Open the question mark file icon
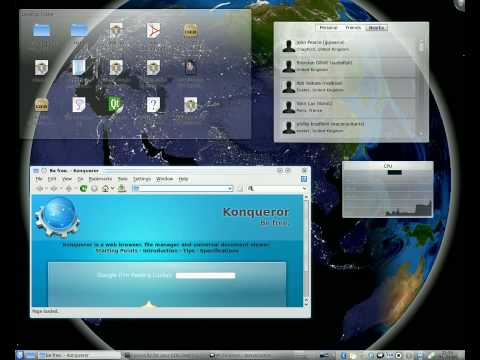Image resolution: width=480 pixels, height=360 pixels. (153, 105)
